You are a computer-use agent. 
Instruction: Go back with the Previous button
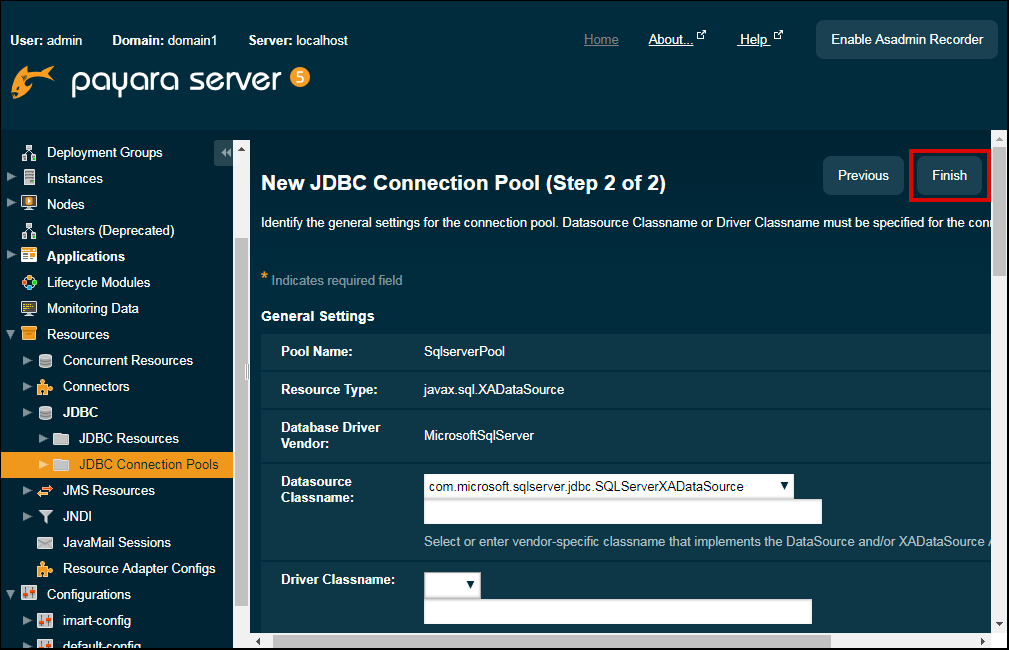coord(863,175)
